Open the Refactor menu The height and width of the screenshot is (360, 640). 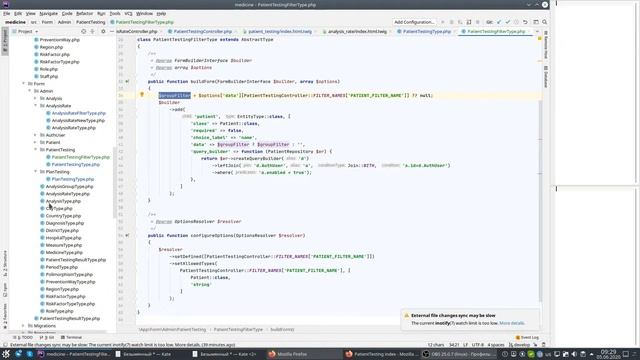click(84, 13)
